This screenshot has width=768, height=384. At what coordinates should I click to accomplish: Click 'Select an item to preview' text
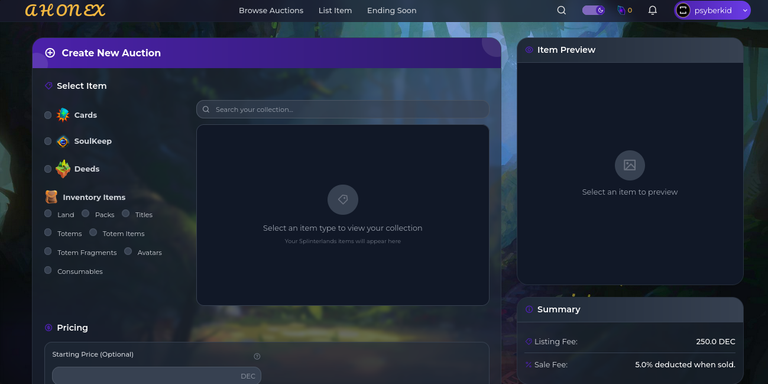630,192
